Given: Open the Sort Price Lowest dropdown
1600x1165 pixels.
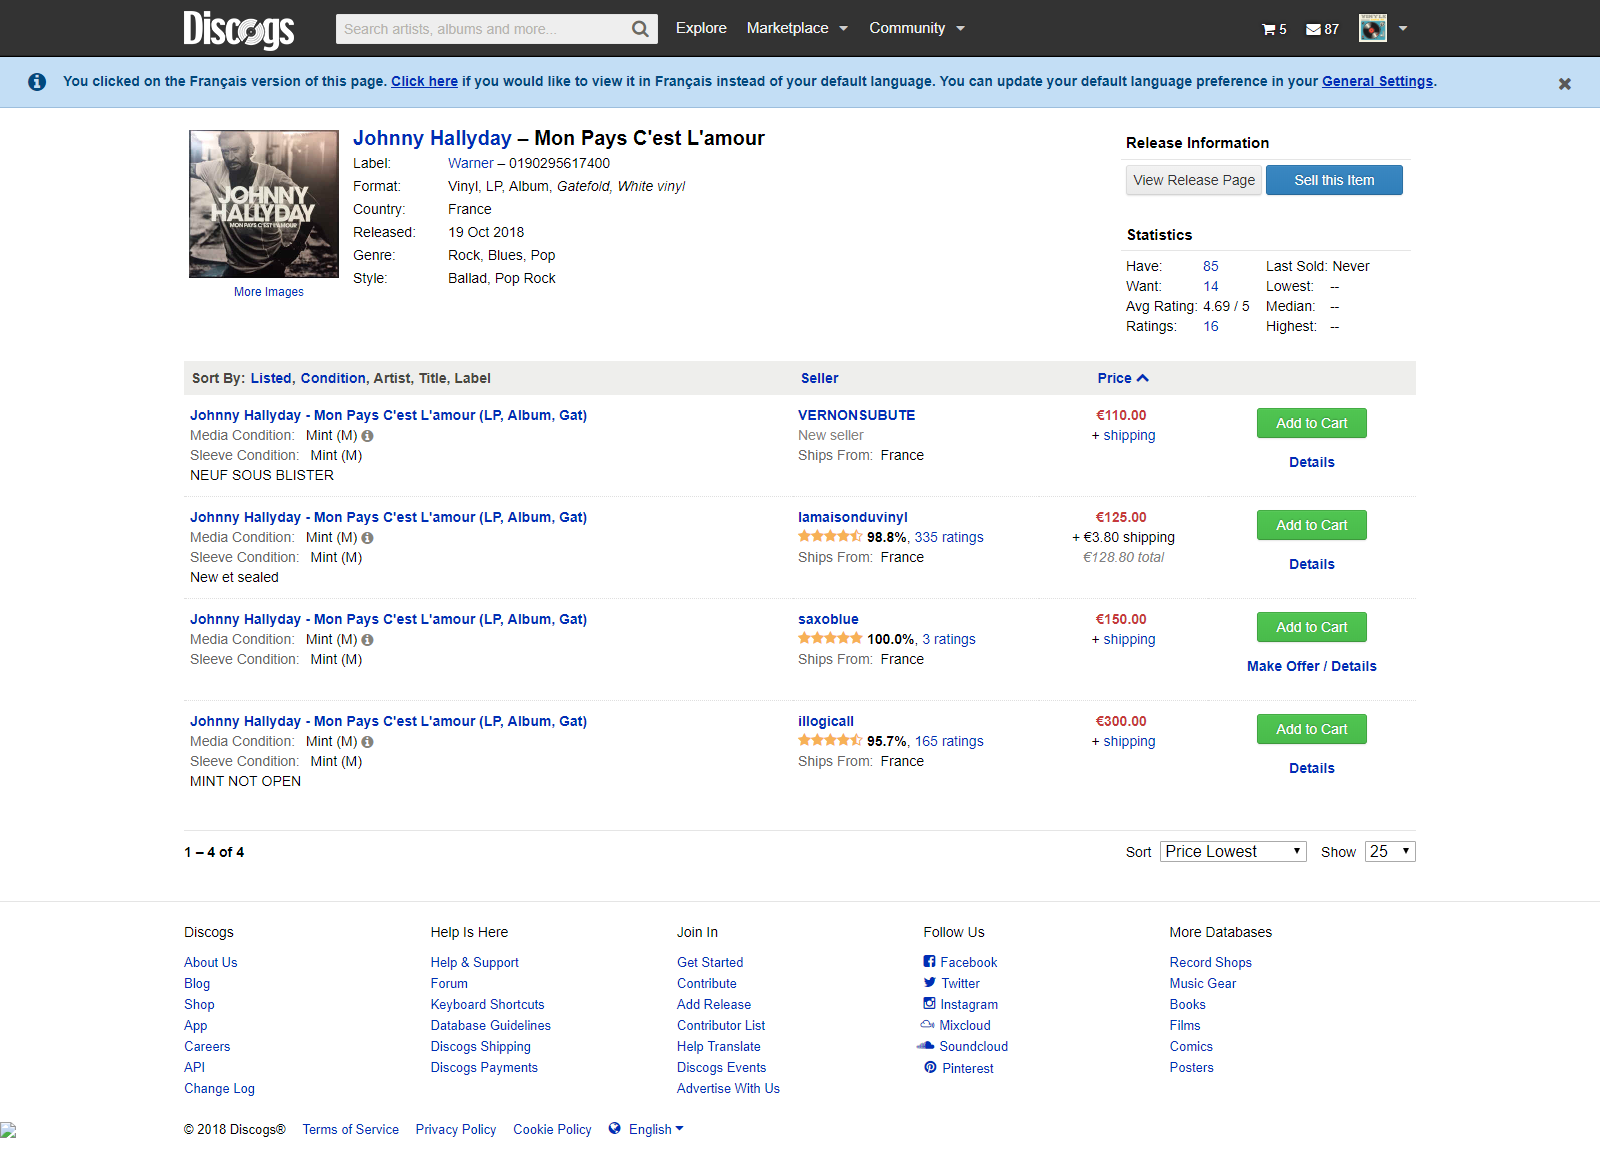Looking at the screenshot, I should coord(1233,852).
